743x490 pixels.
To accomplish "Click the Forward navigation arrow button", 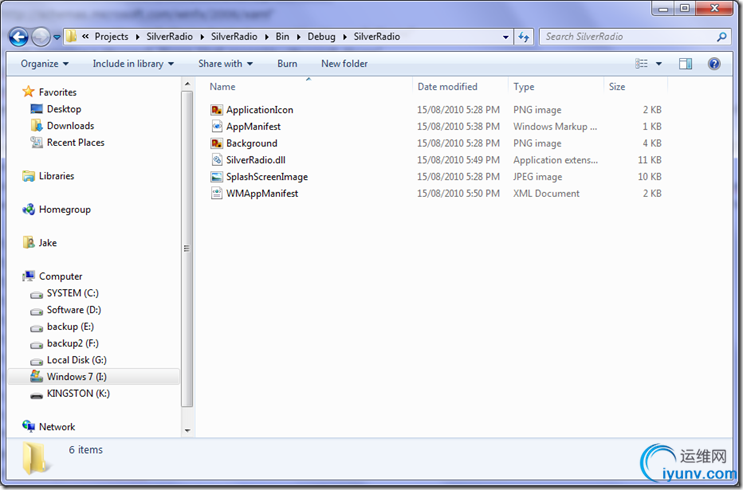I will coord(41,37).
